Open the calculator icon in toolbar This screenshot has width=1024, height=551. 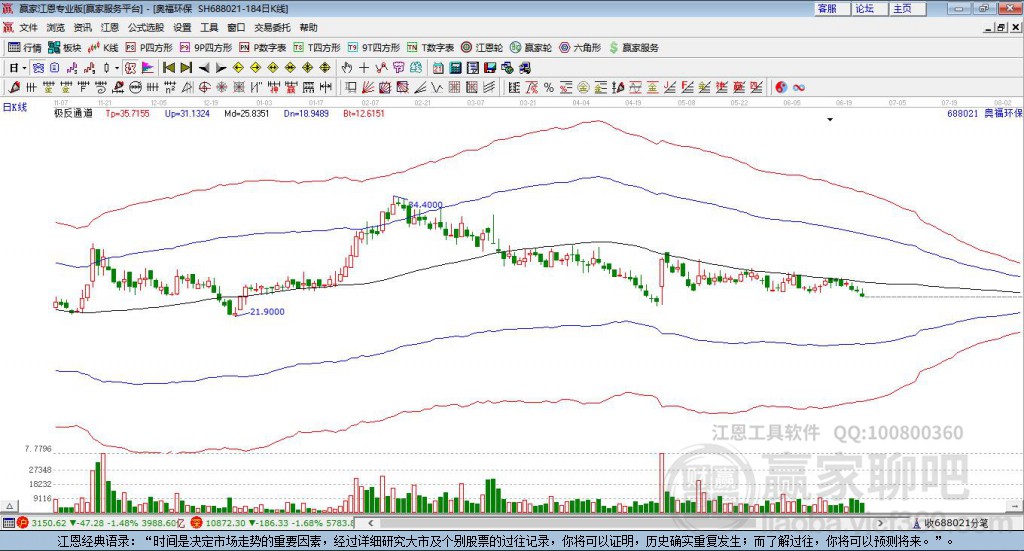pos(455,68)
